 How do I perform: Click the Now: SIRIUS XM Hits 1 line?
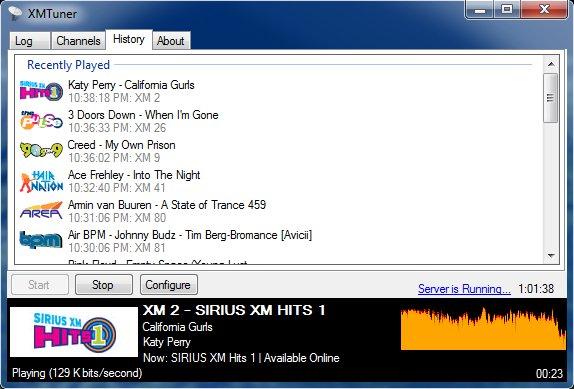click(241, 358)
